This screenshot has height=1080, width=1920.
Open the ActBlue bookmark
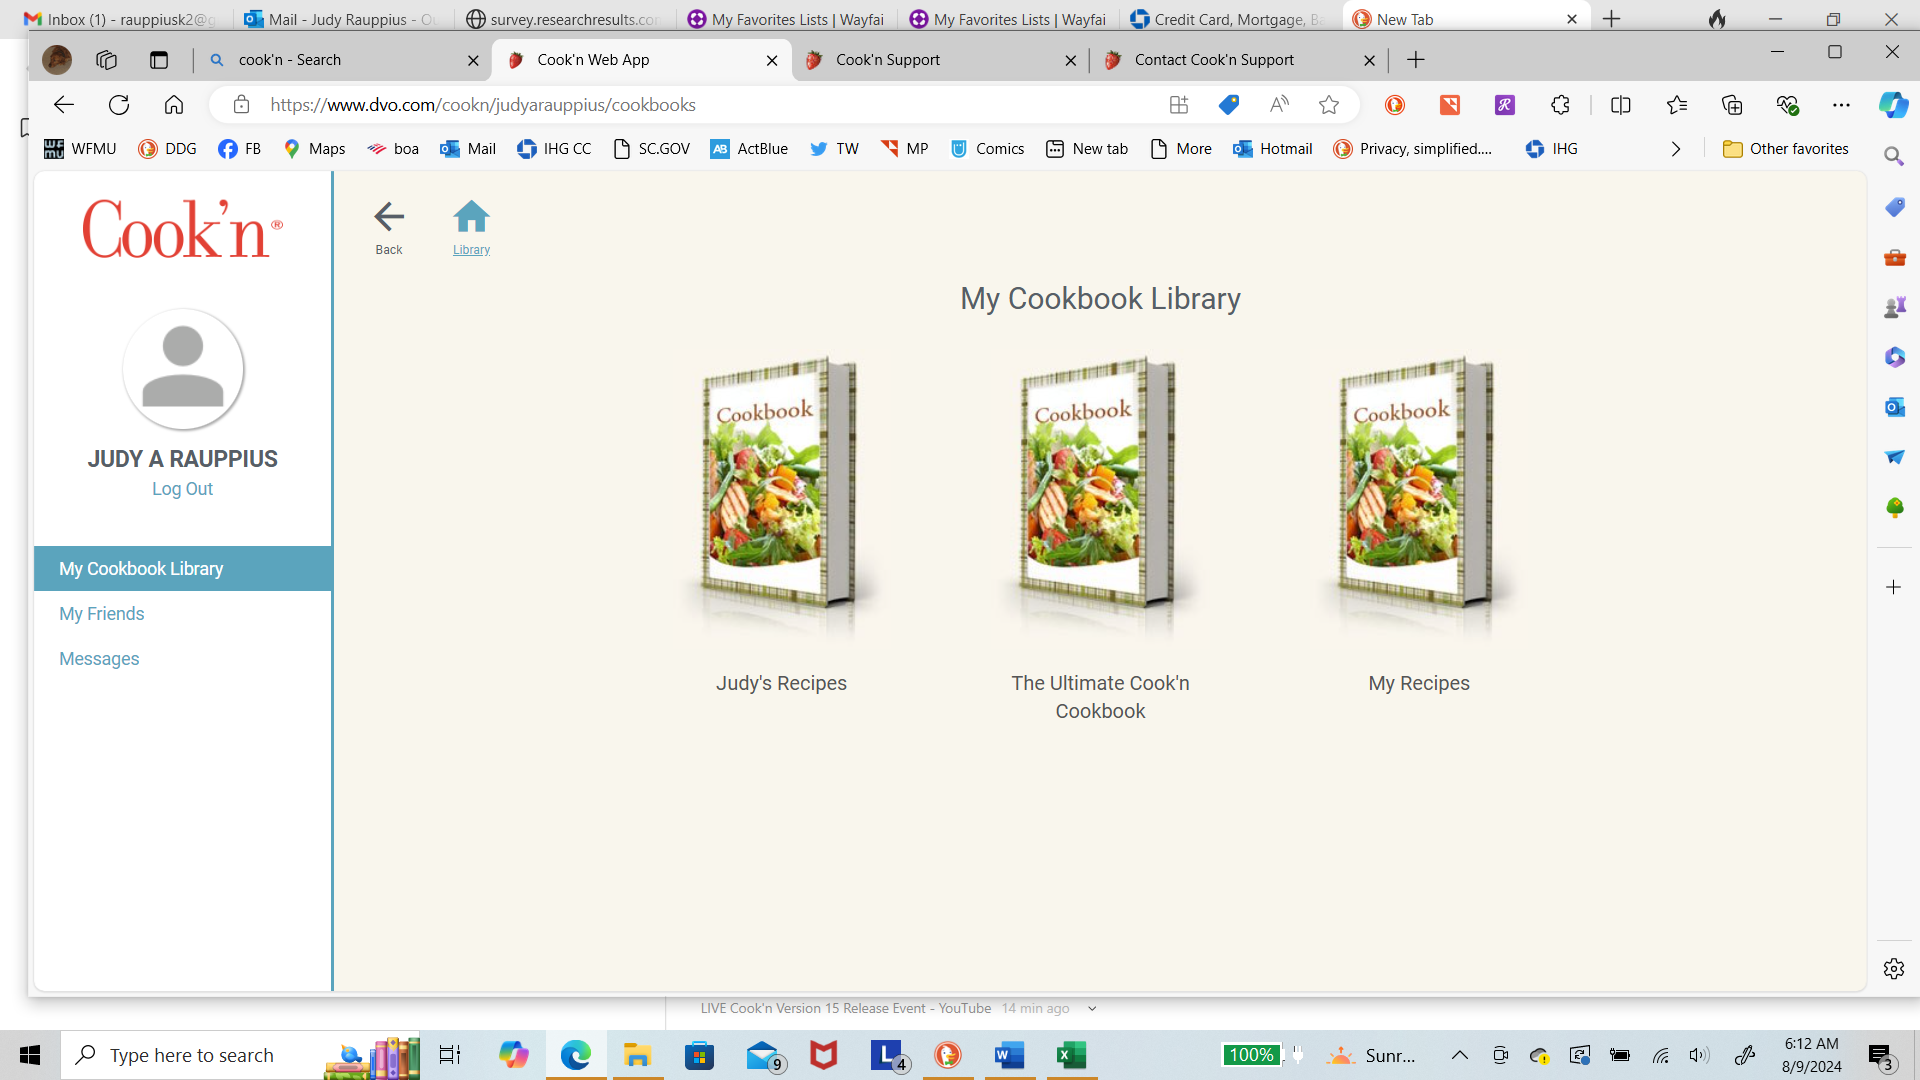(x=749, y=149)
